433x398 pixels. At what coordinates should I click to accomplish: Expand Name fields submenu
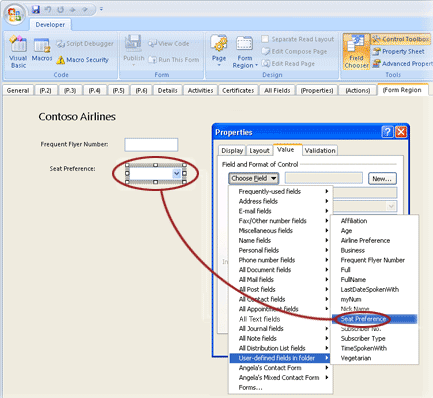click(281, 240)
